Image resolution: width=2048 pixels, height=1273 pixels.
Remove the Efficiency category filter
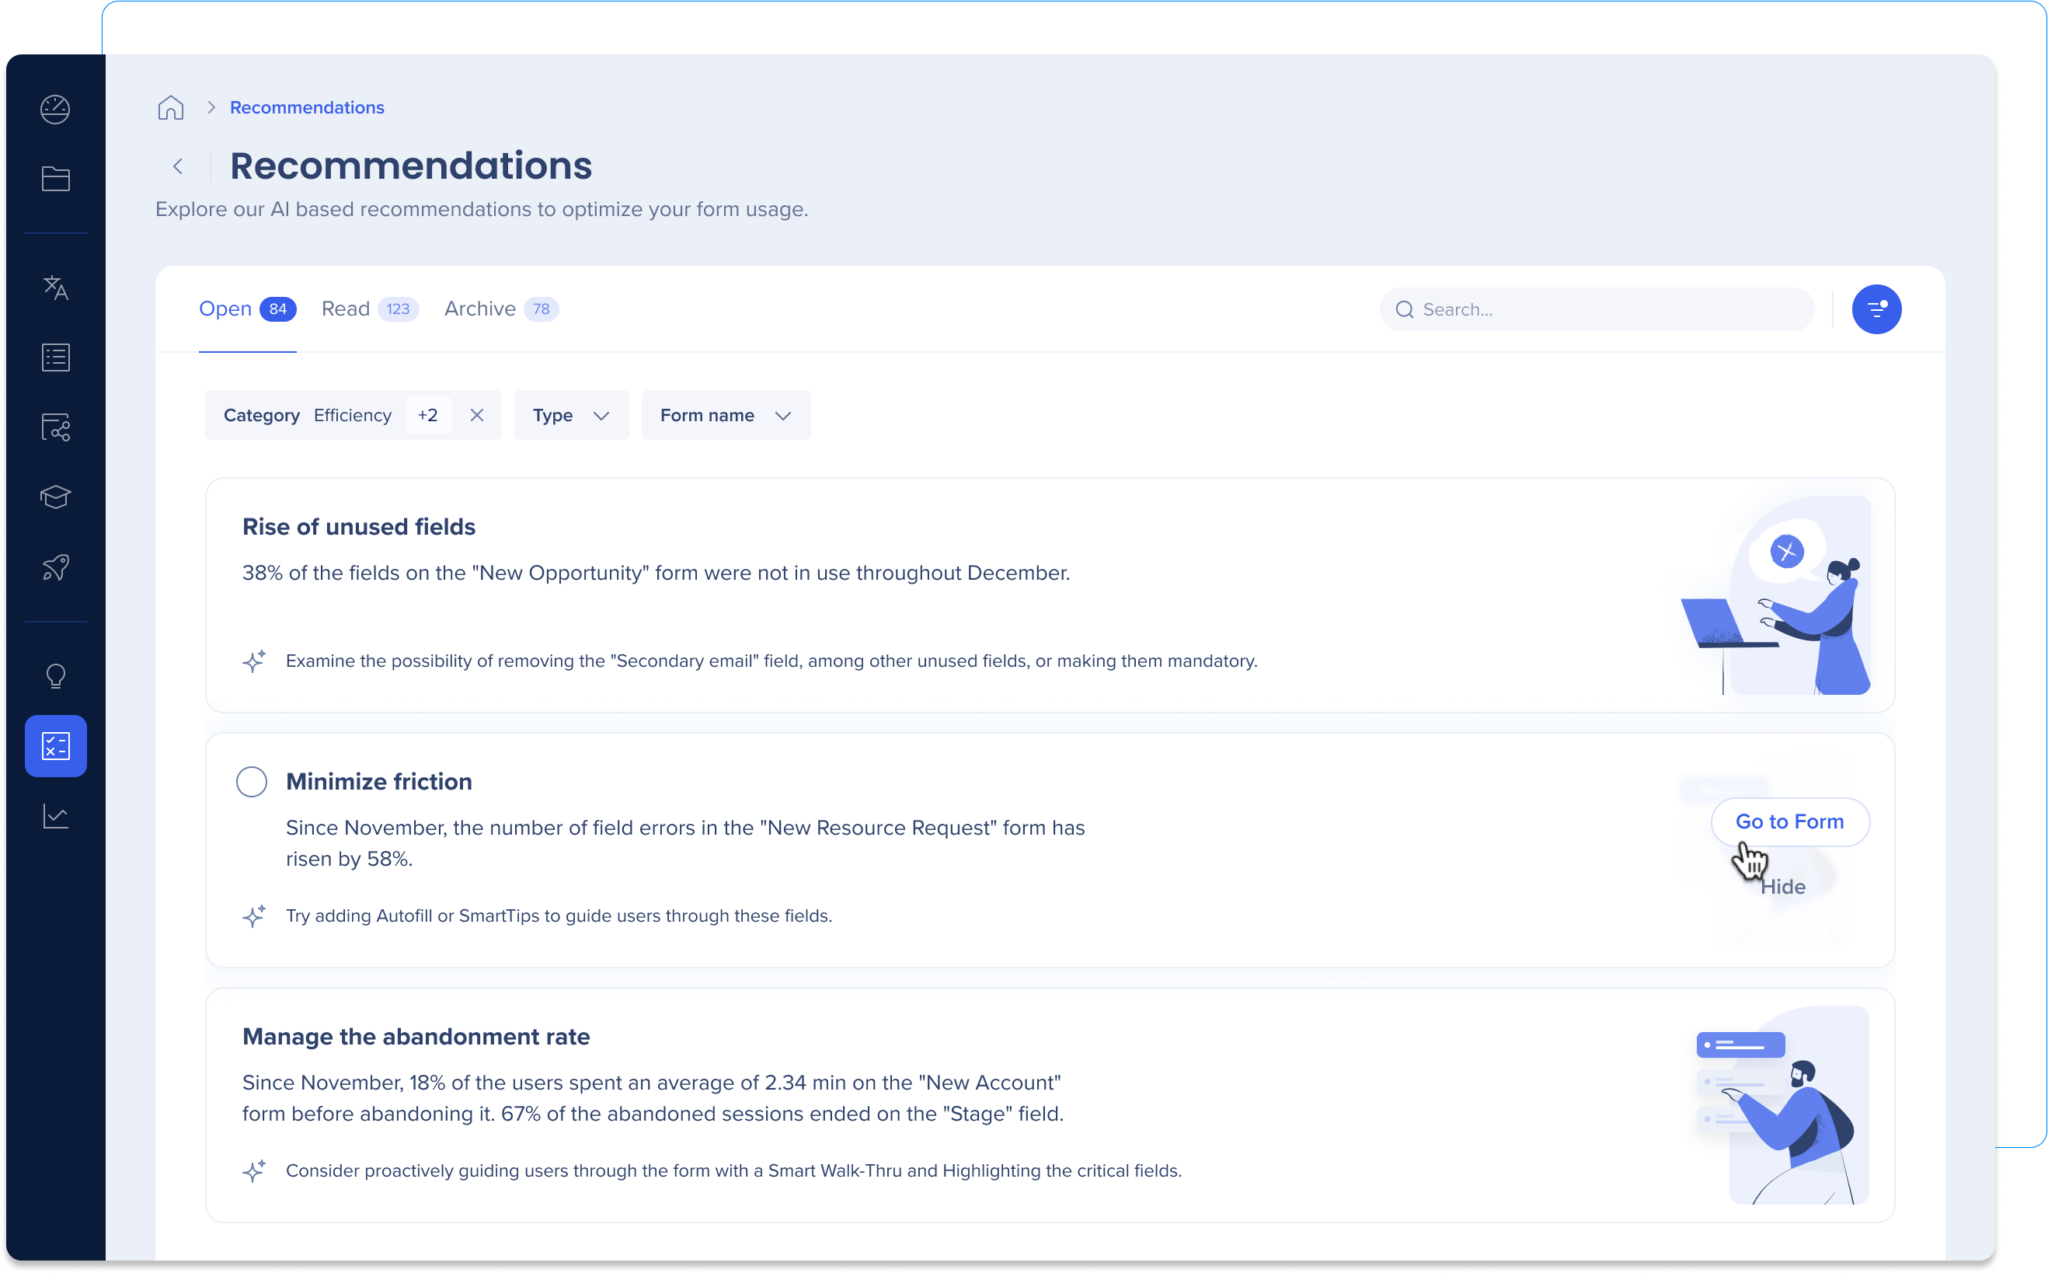(476, 415)
